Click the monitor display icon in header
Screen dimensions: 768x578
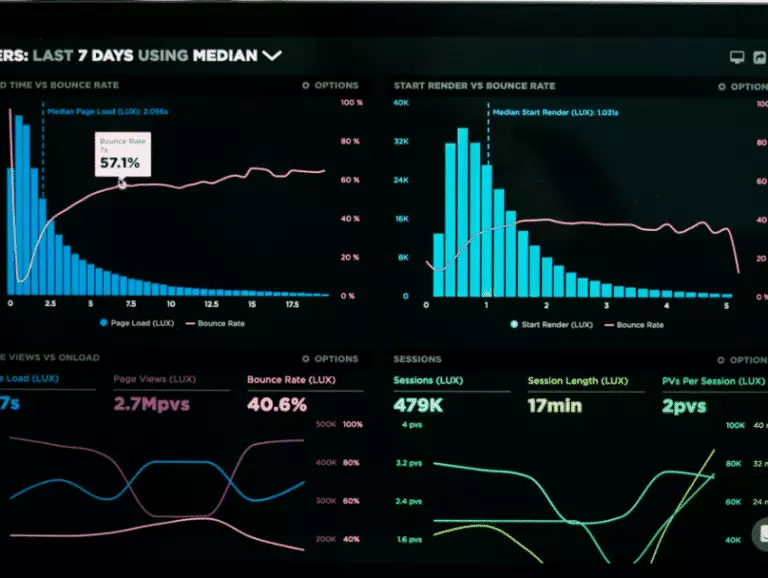click(738, 58)
